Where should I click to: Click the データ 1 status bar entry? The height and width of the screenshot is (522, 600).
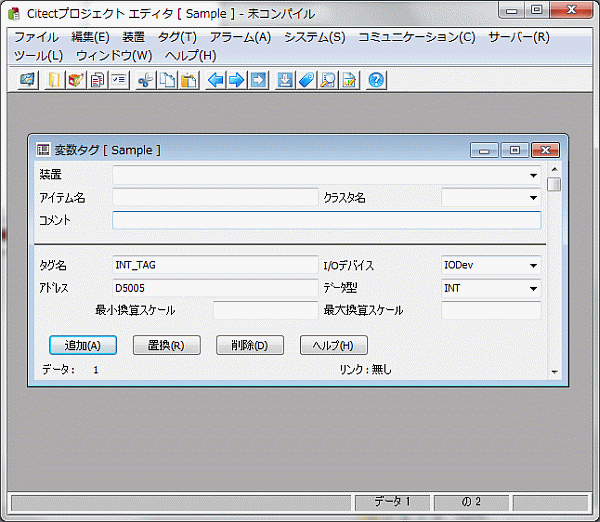(x=392, y=502)
